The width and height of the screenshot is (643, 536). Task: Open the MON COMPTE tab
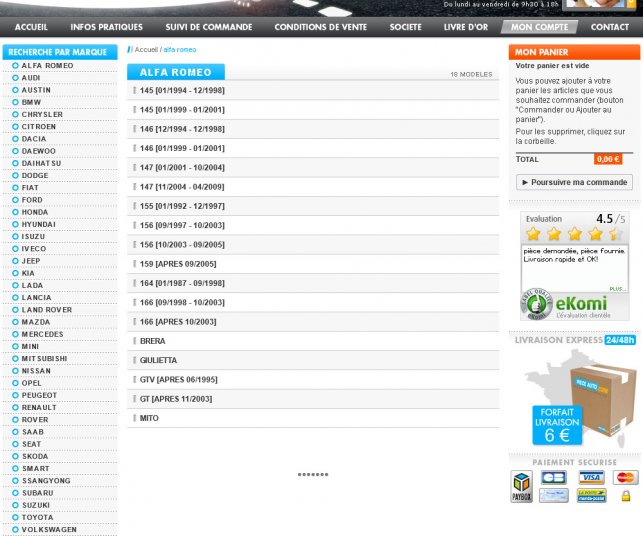point(539,27)
